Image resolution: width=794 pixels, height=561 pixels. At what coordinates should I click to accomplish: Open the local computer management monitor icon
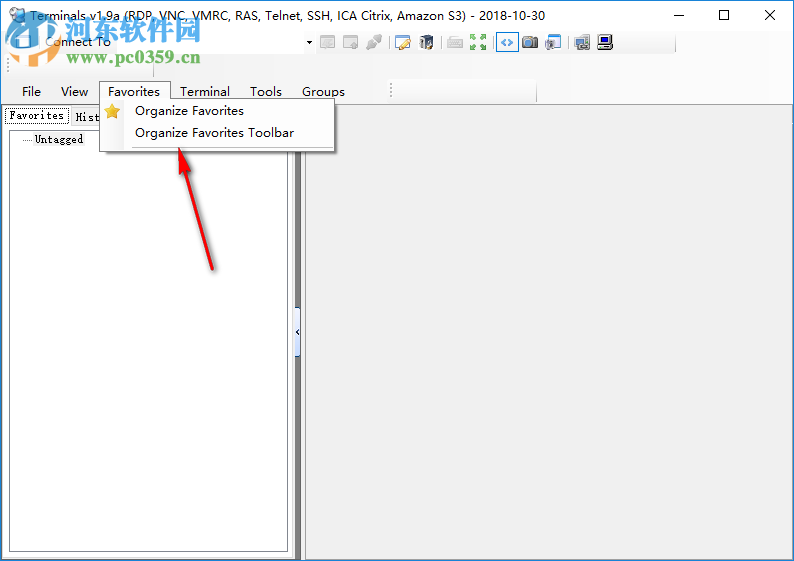pyautogui.click(x=605, y=43)
